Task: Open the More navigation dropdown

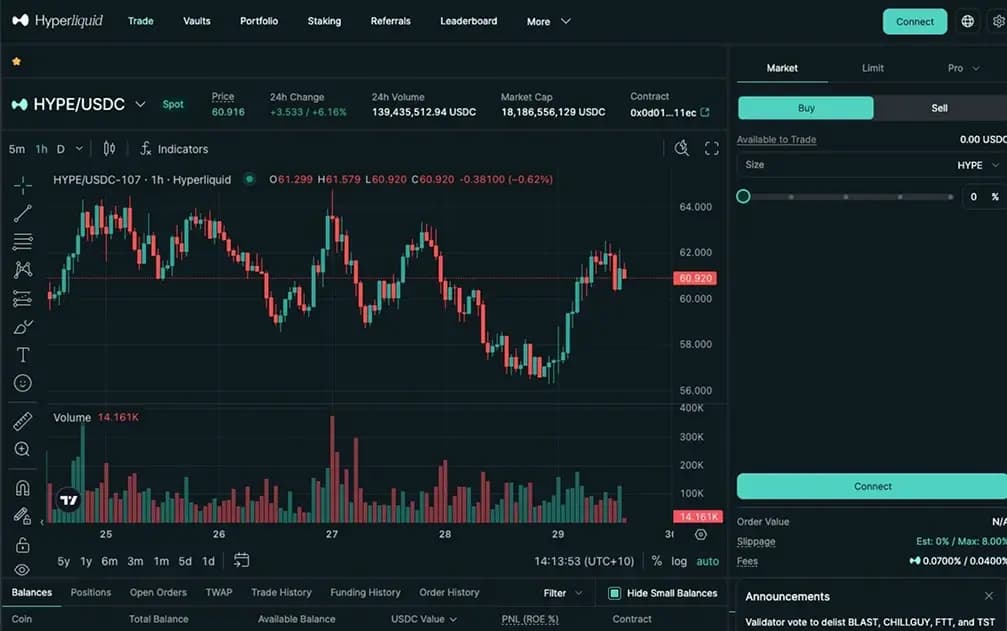Action: (548, 21)
